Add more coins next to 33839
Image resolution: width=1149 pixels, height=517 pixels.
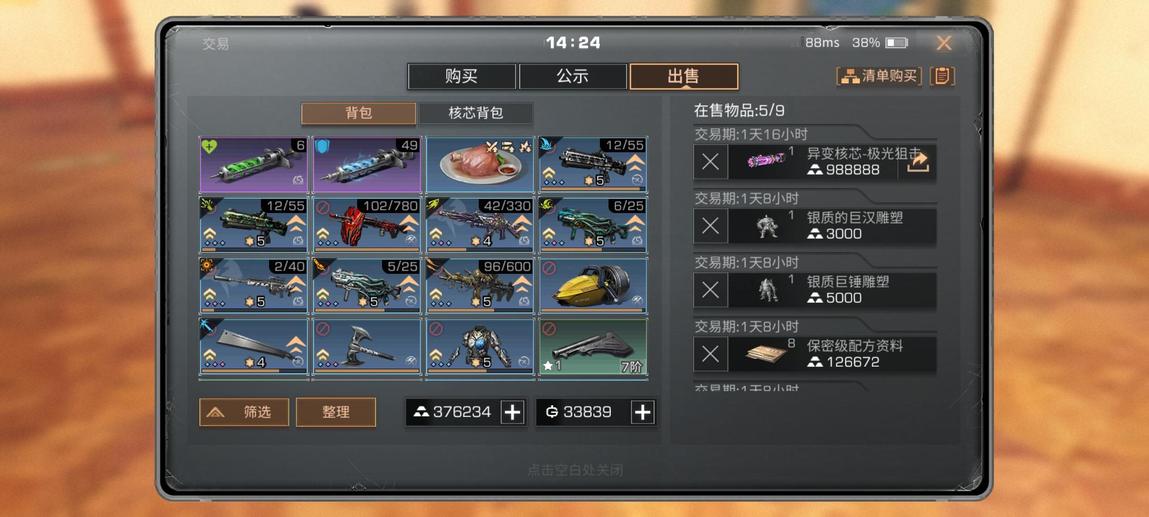click(x=642, y=412)
